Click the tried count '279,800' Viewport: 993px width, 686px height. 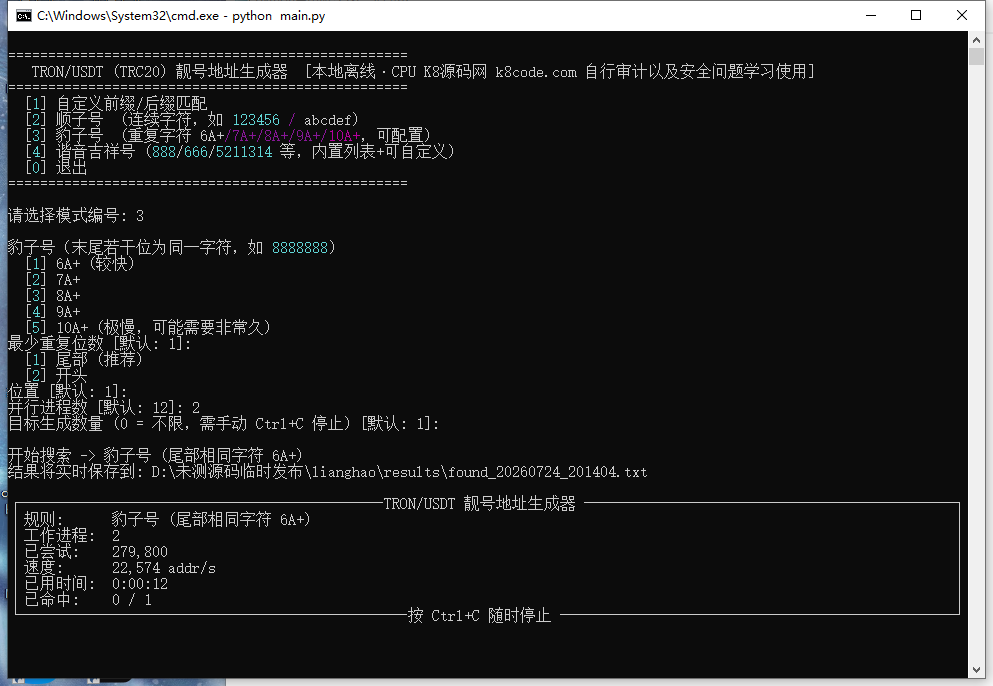pos(140,552)
